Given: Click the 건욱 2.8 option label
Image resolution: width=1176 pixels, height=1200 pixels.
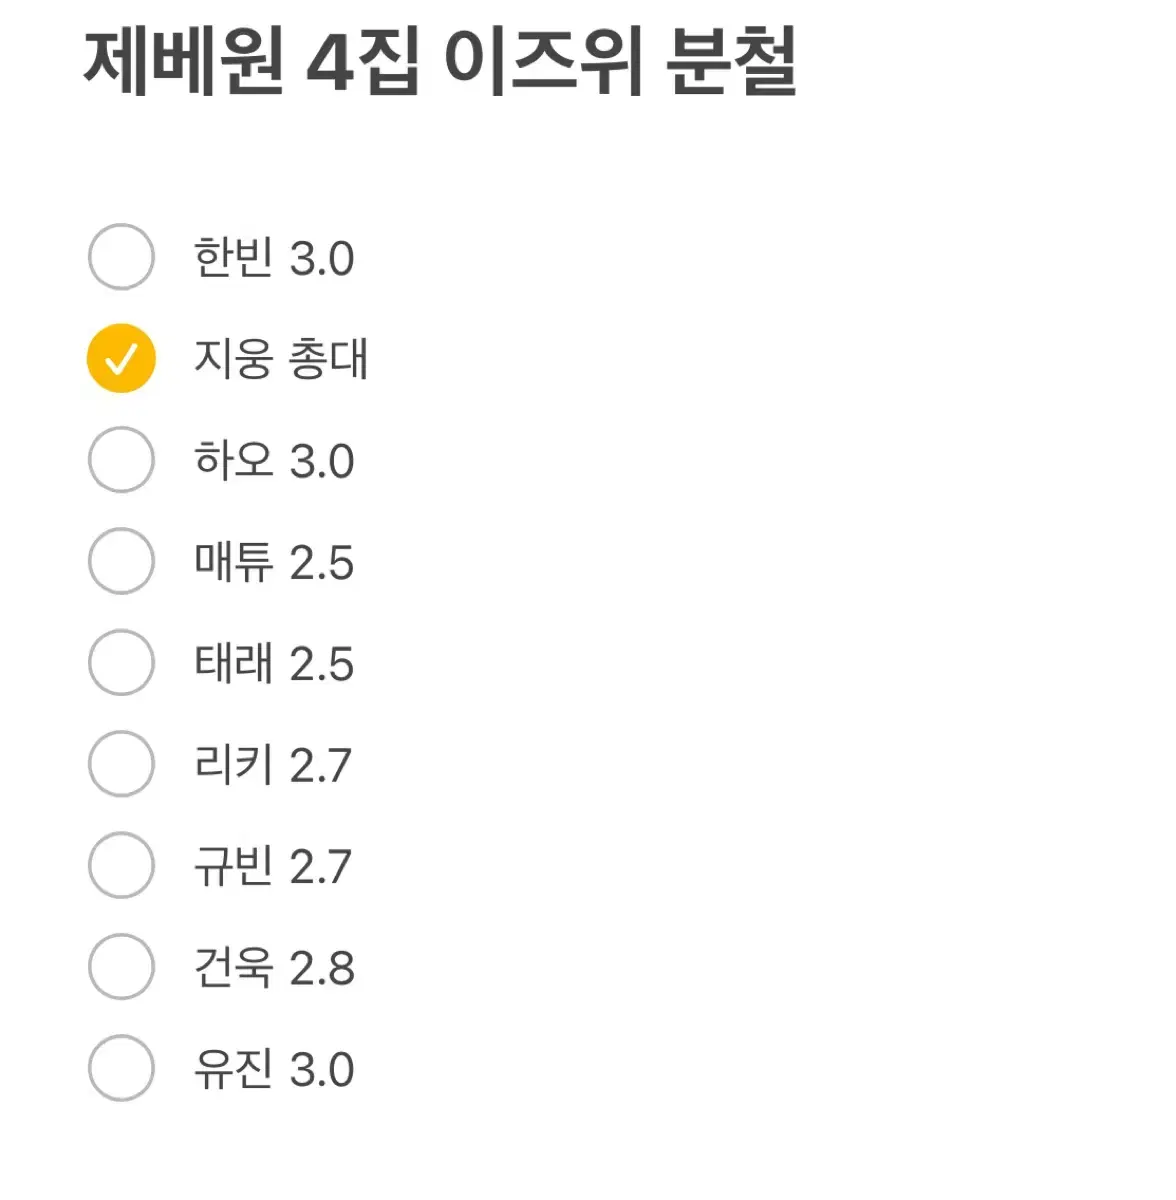Looking at the screenshot, I should (x=274, y=968).
